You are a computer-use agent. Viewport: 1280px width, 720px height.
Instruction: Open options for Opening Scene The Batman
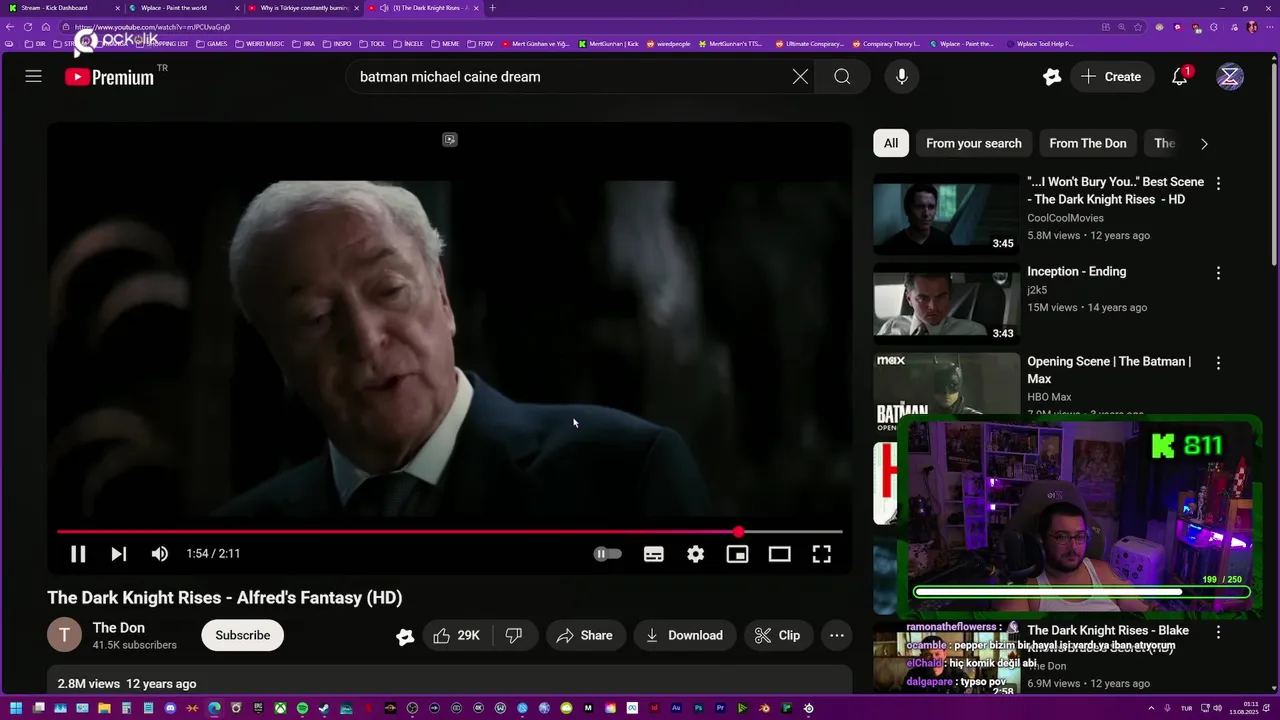[x=1218, y=363]
